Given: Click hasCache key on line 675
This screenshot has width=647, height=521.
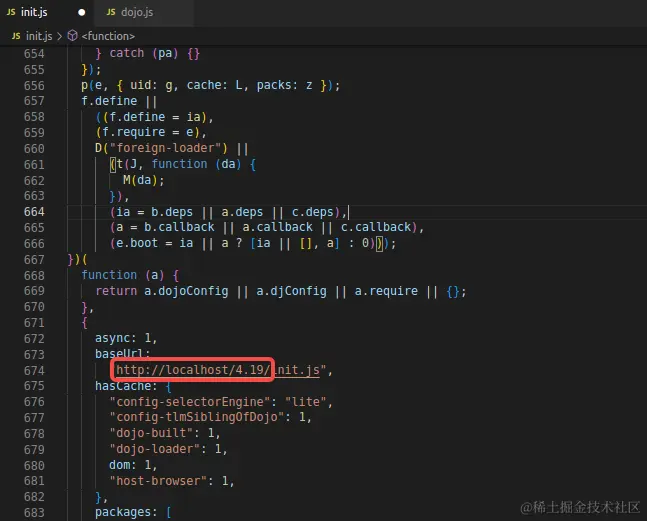Looking at the screenshot, I should [123, 386].
